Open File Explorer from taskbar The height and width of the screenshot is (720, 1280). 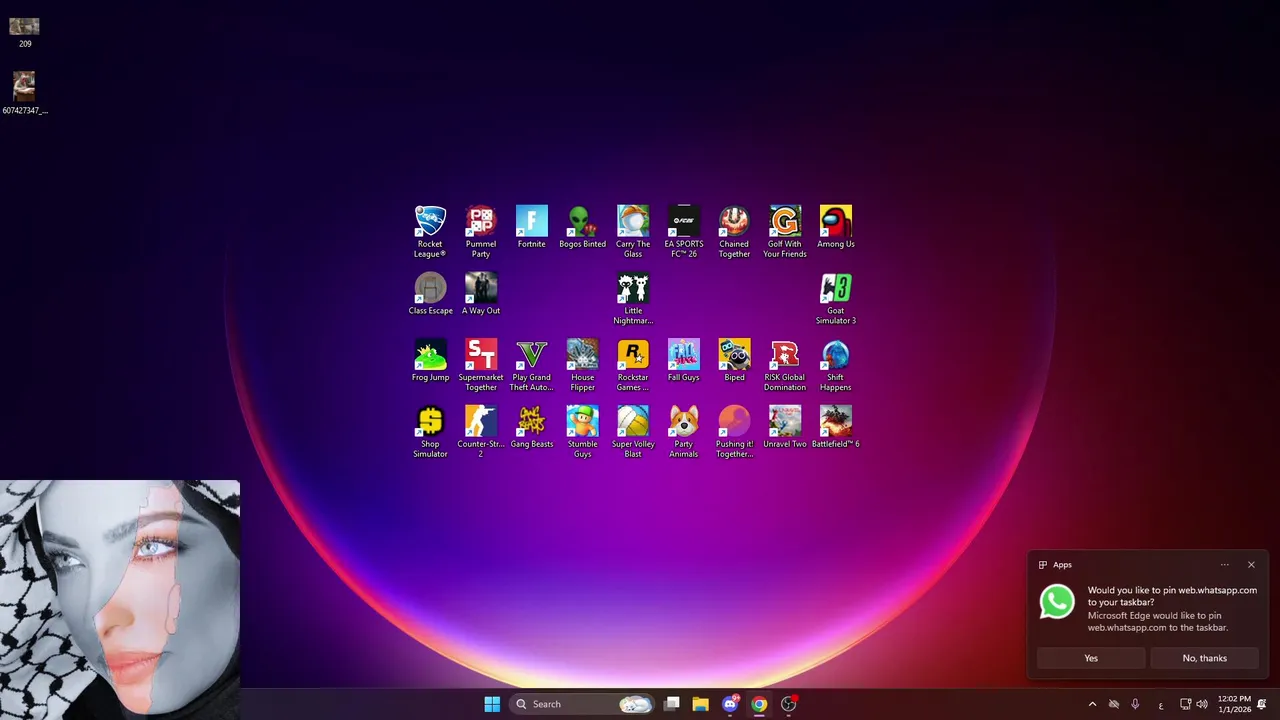tap(701, 704)
